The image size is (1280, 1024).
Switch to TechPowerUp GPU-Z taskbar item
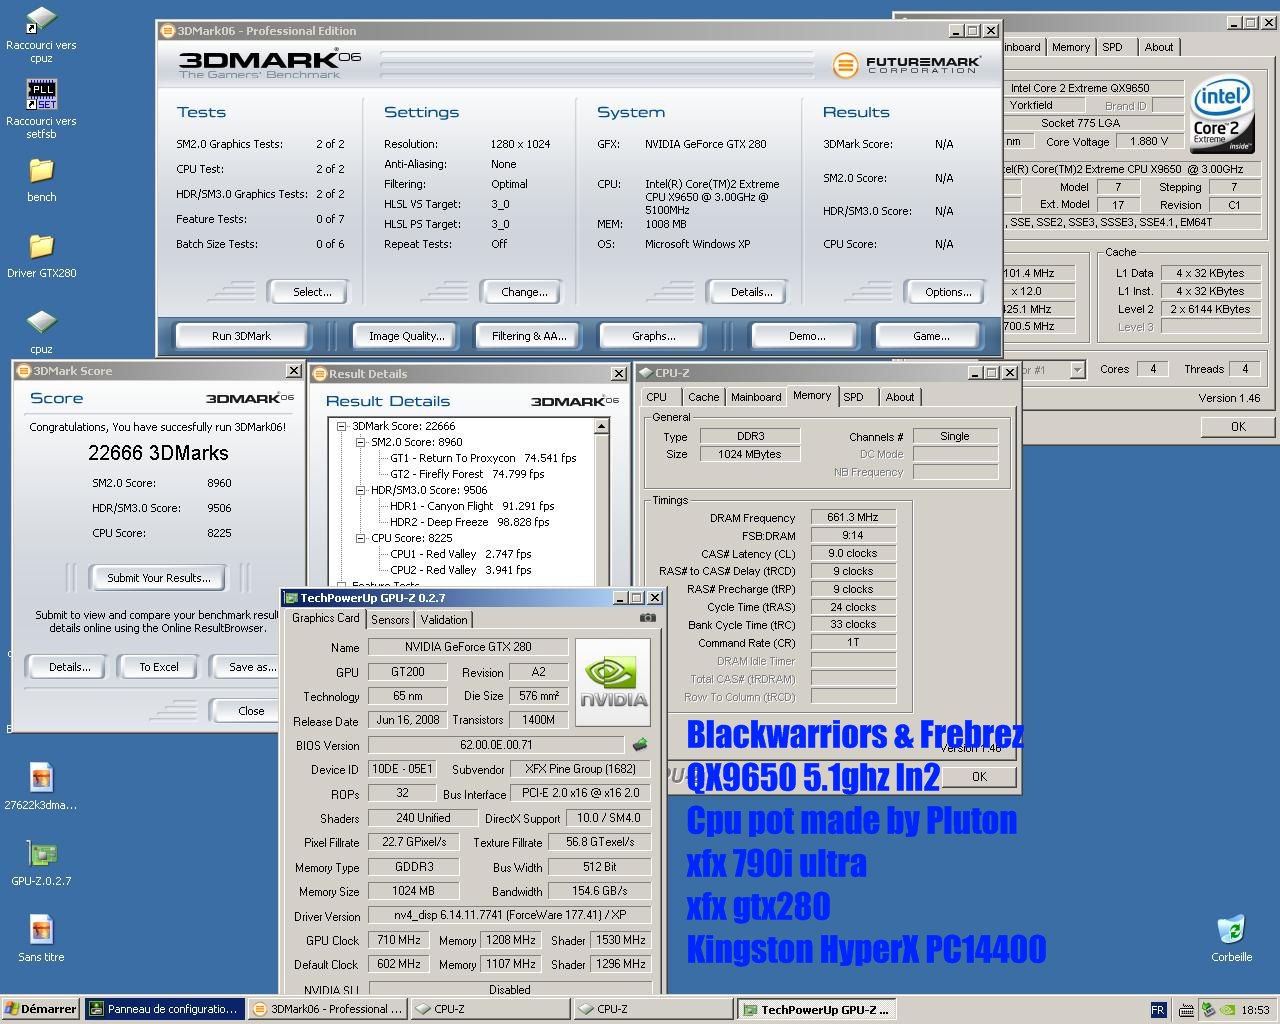(x=816, y=1009)
